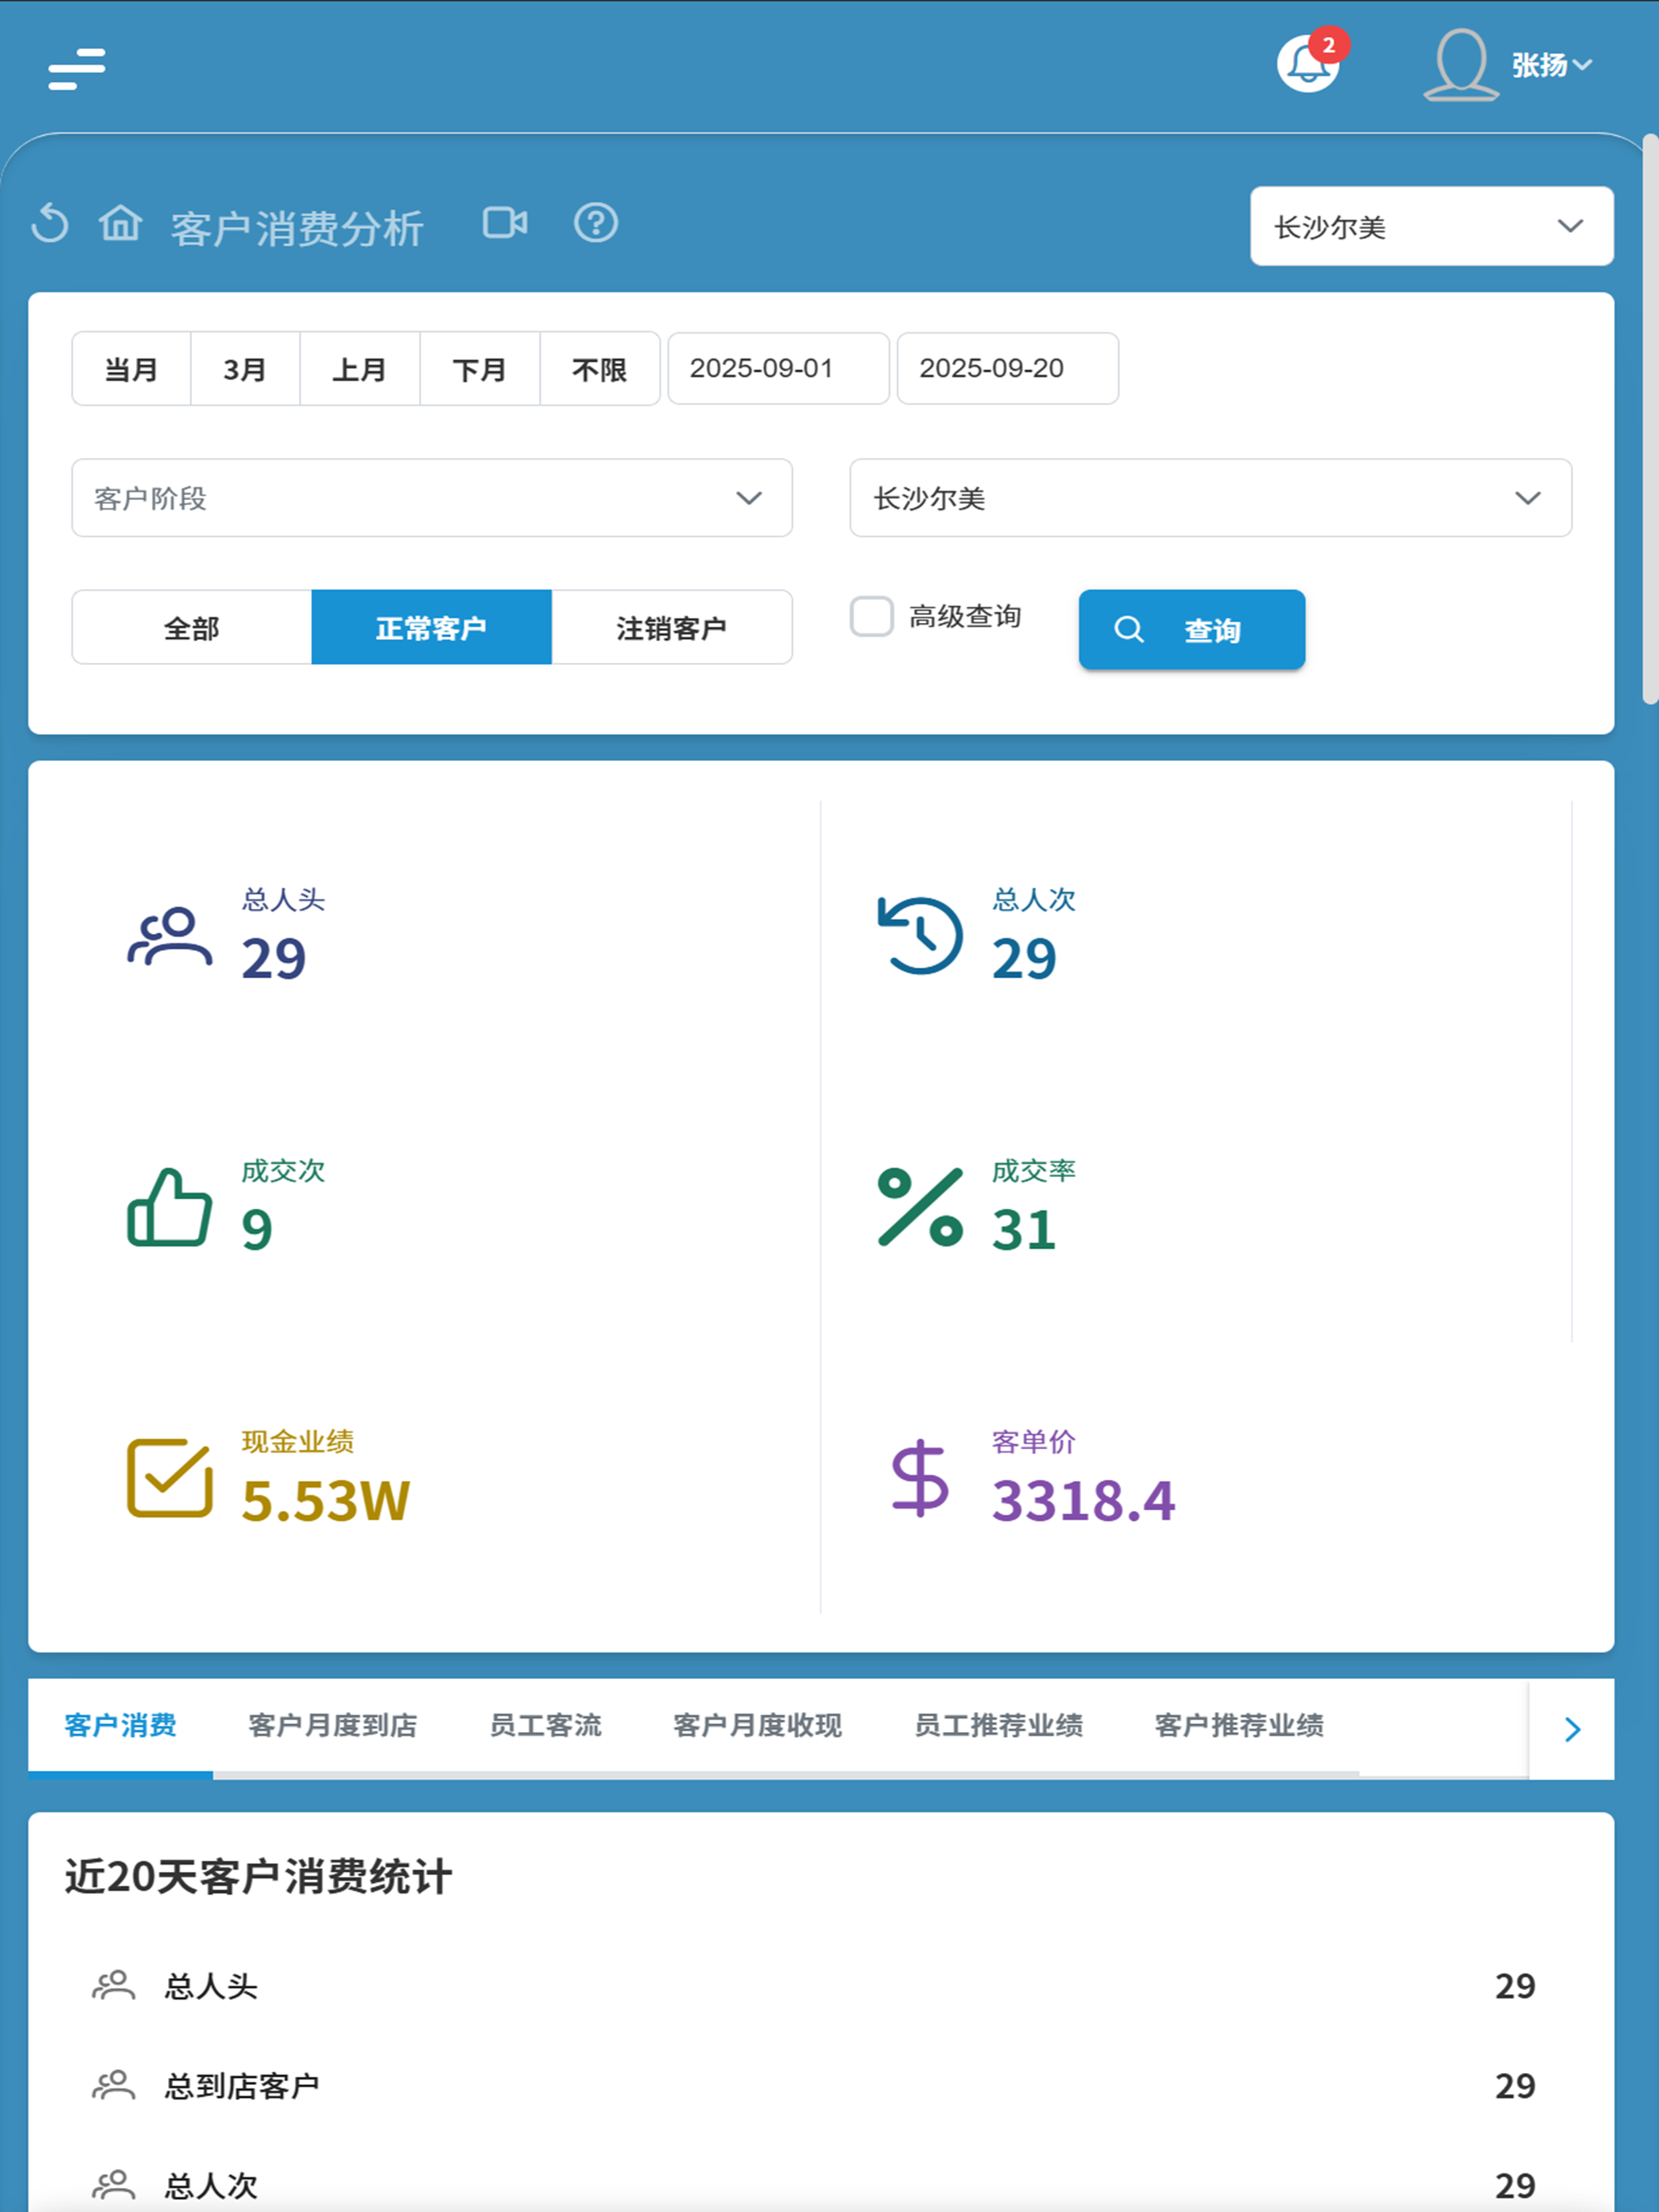The width and height of the screenshot is (1659, 2212).
Task: Open the video tutorial camera icon
Action: coord(505,222)
